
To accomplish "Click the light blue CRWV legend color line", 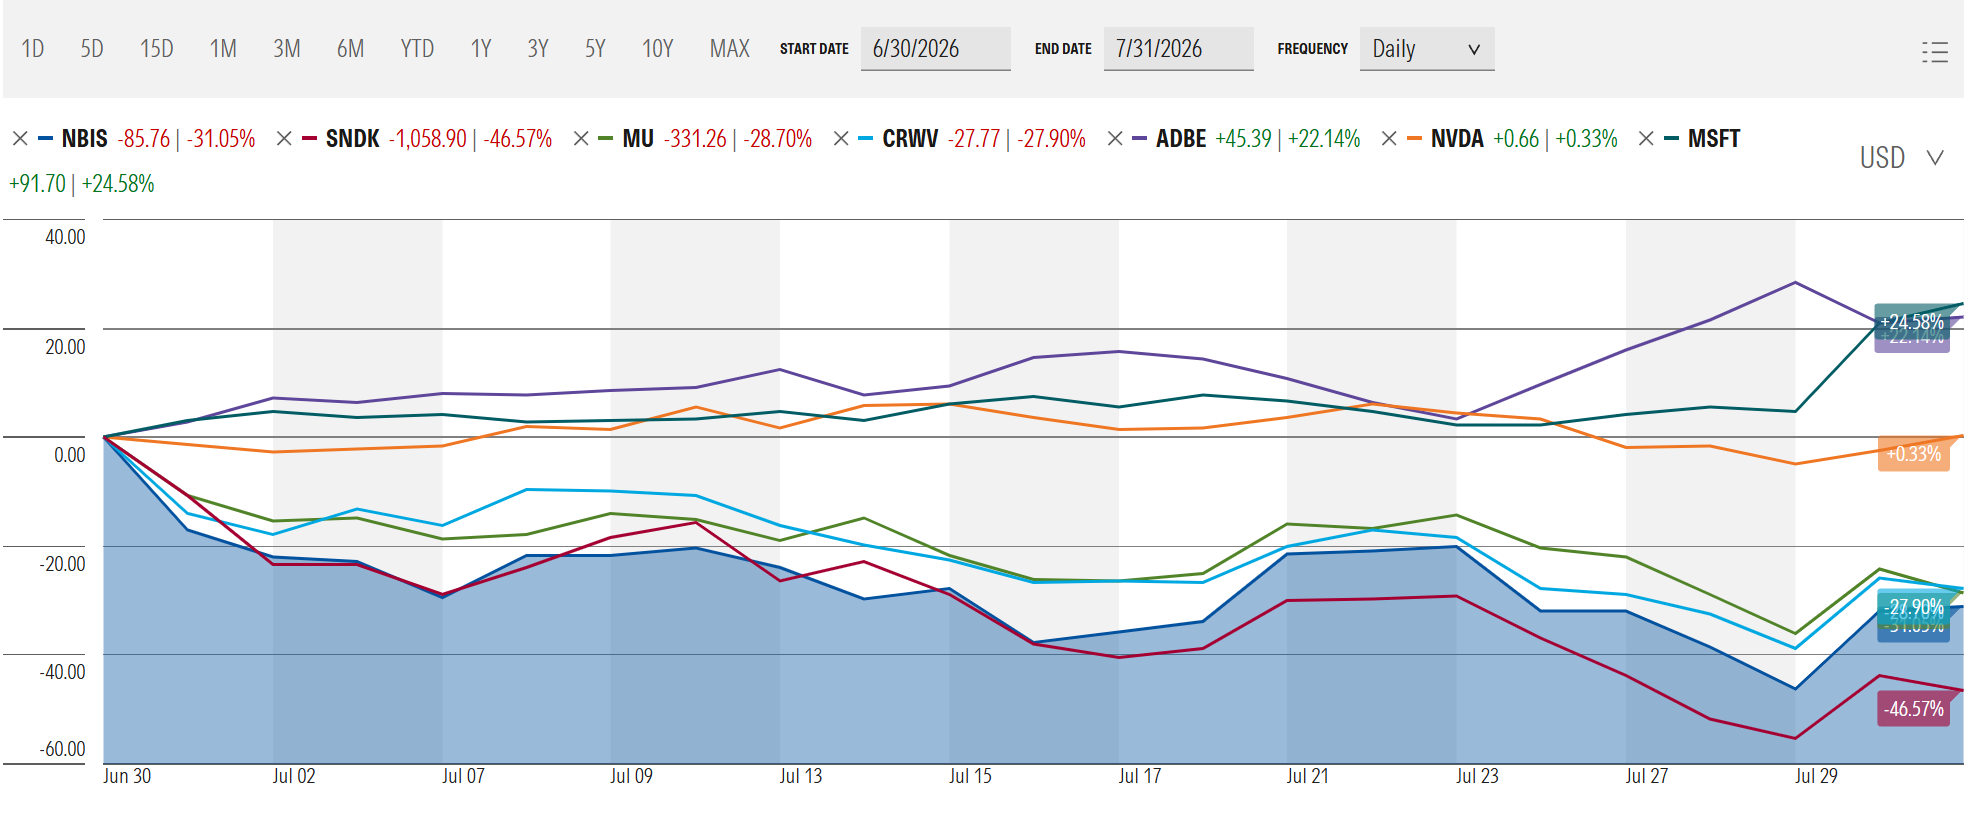I will pos(866,139).
